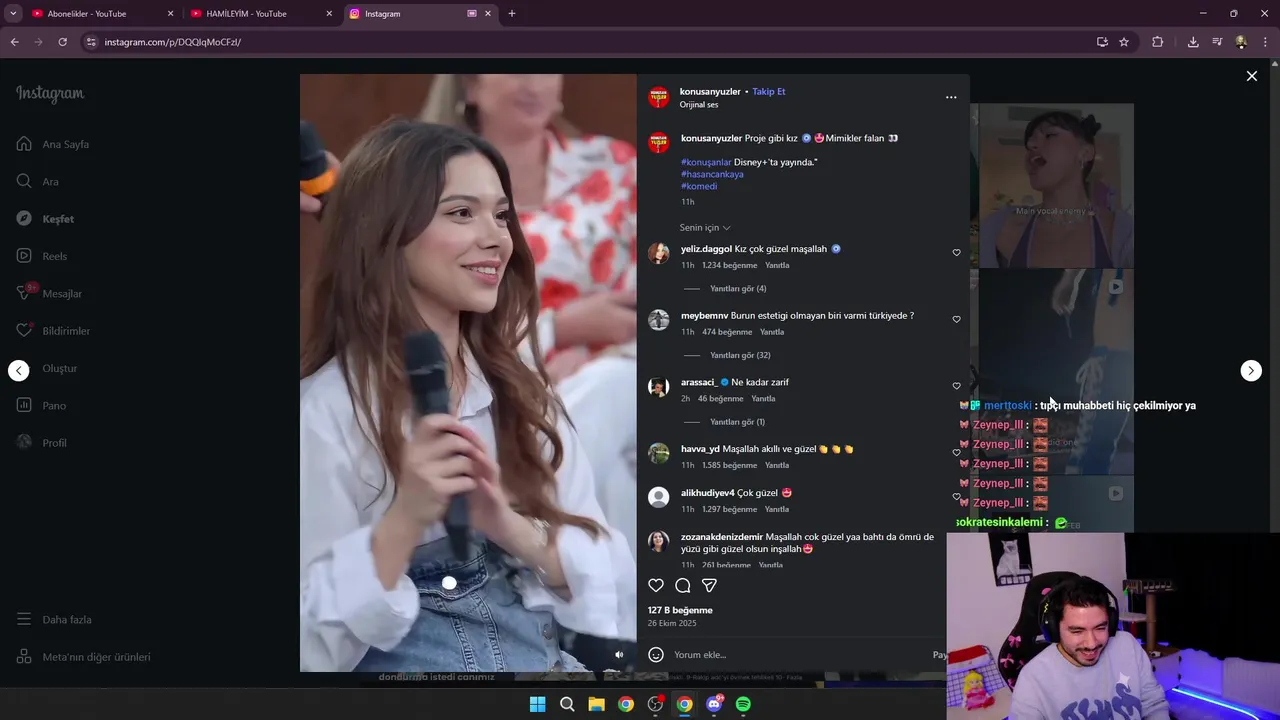
Task: Open the #hasancankaya hashtag
Action: 712,174
